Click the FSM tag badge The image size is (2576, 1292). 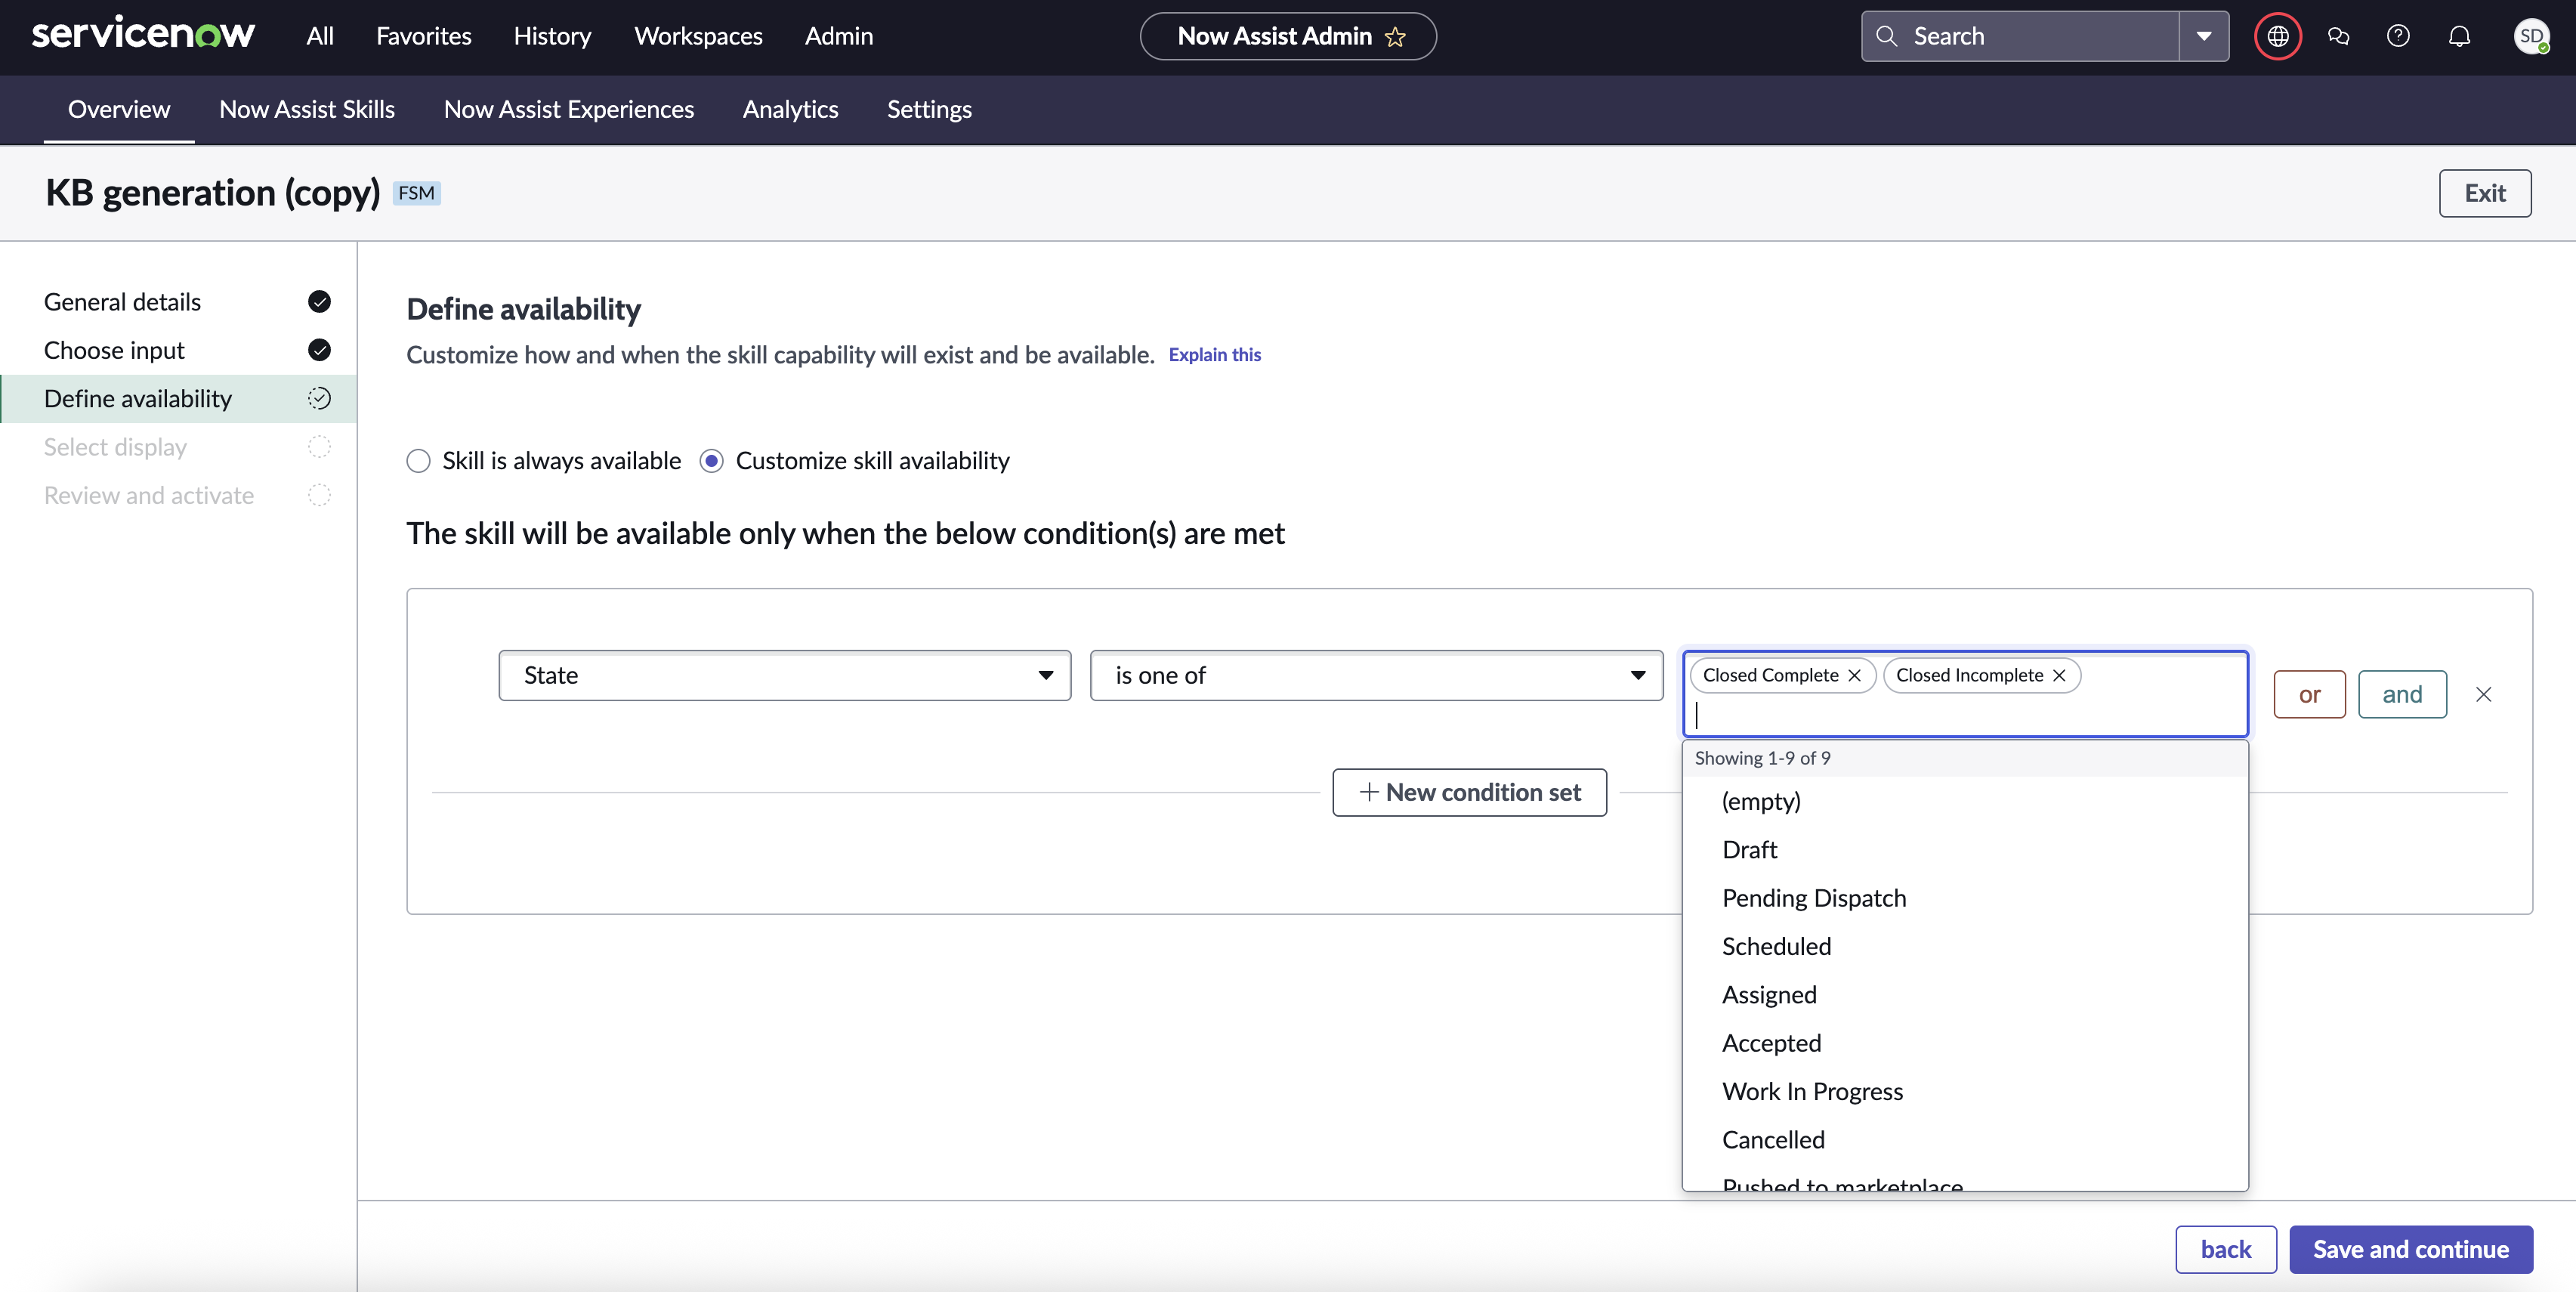pyautogui.click(x=416, y=193)
